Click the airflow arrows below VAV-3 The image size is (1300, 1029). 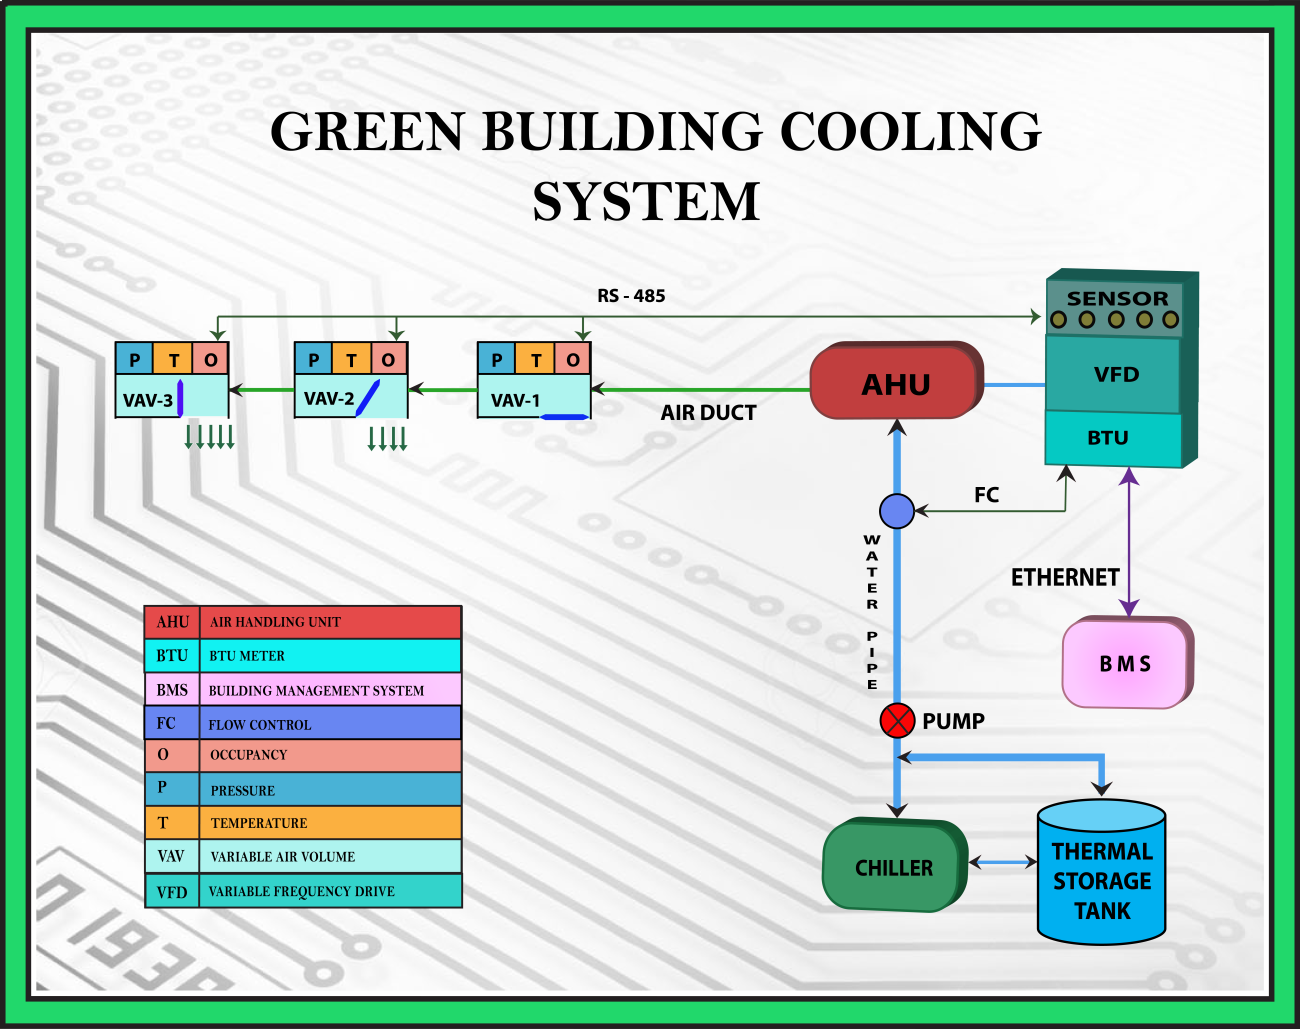coord(209,436)
